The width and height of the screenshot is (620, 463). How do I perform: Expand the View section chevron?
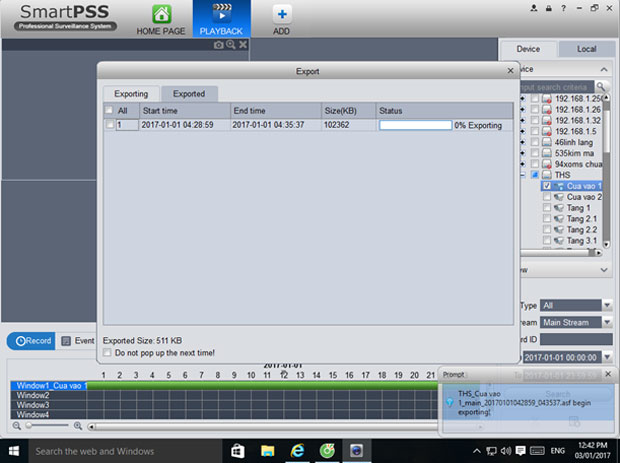coord(604,270)
